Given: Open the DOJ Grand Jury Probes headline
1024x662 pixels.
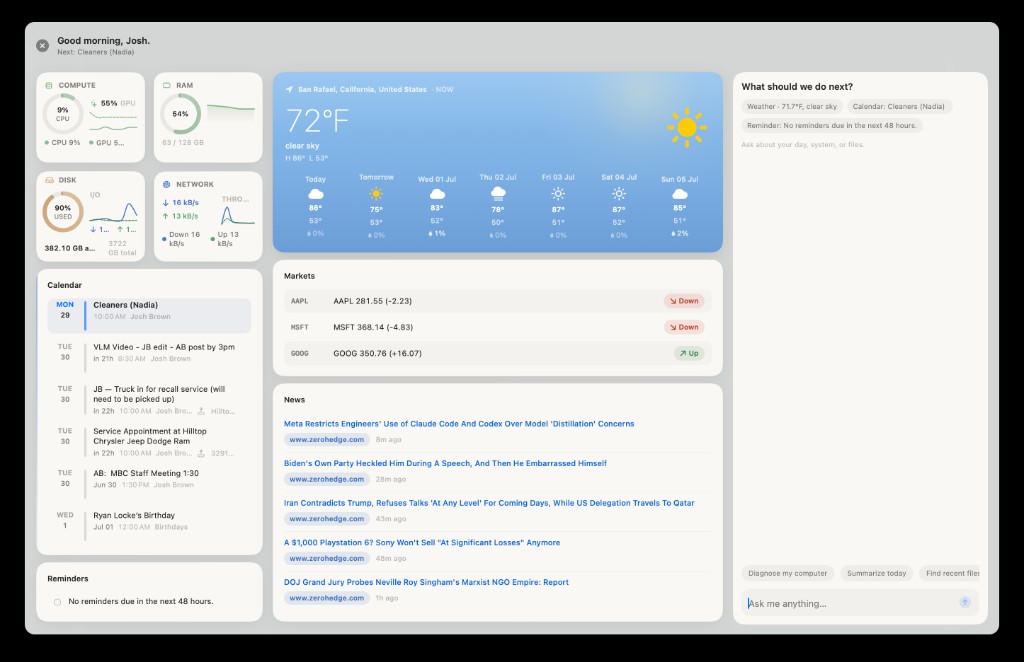Looking at the screenshot, I should [426, 582].
